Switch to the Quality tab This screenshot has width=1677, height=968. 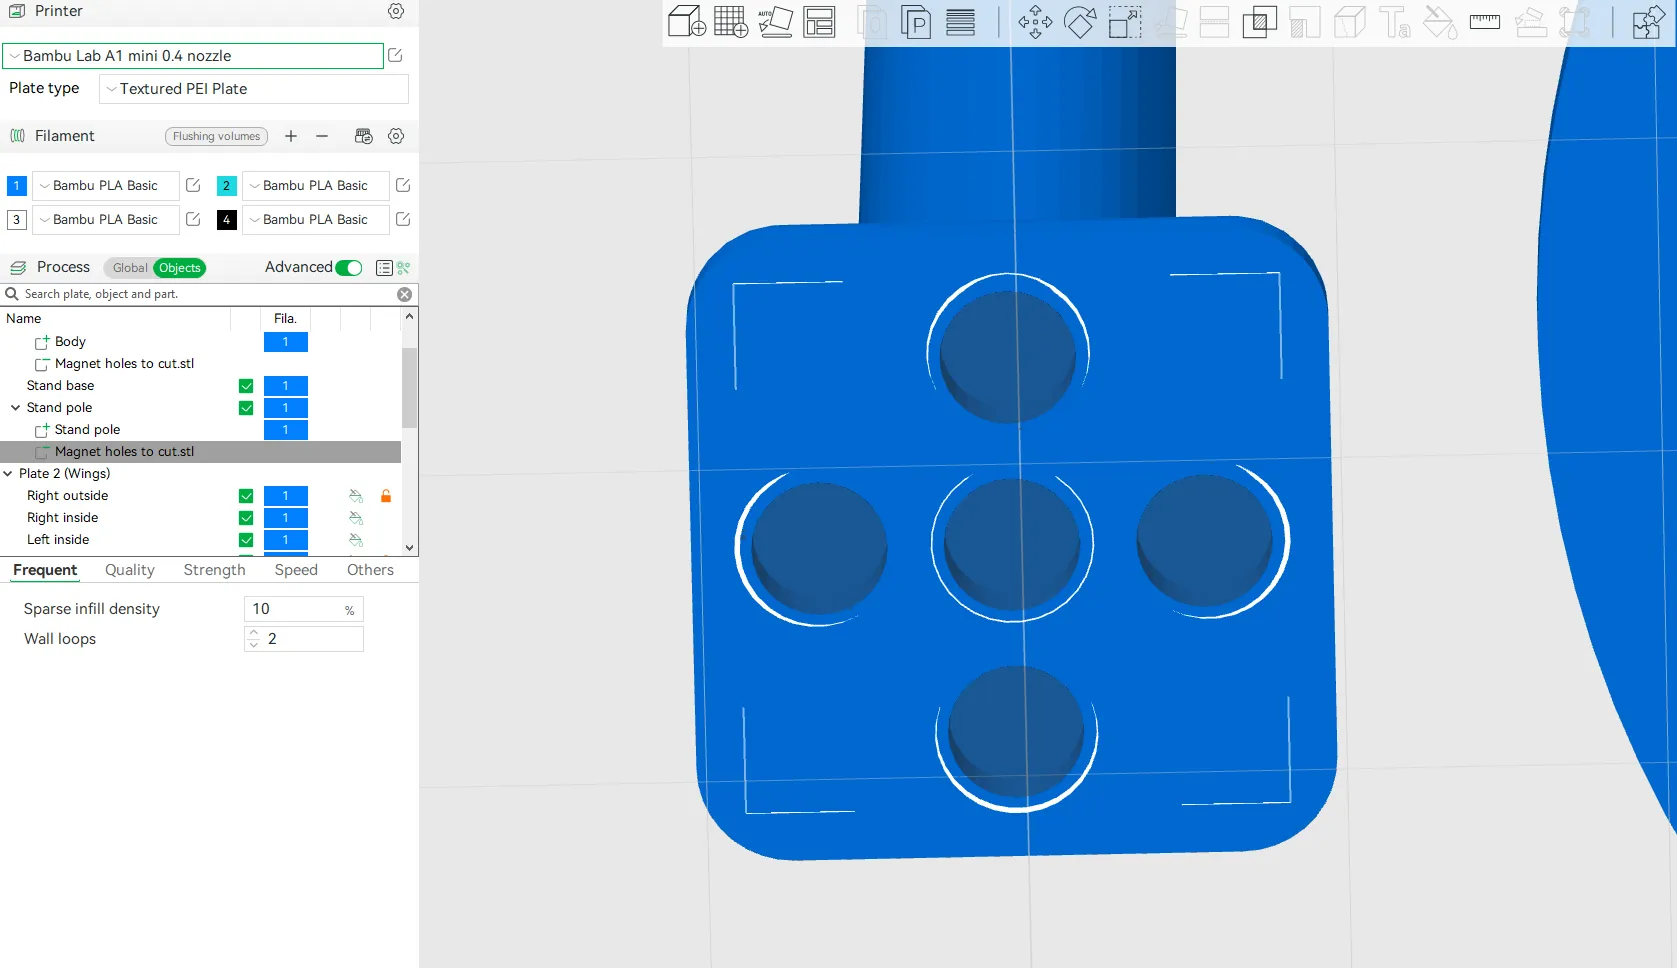click(130, 570)
